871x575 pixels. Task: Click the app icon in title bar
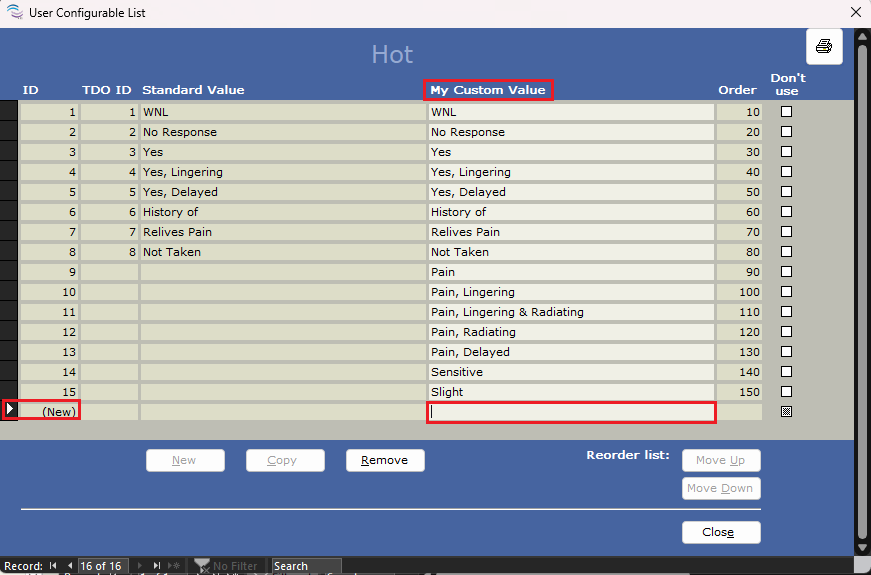[x=14, y=13]
